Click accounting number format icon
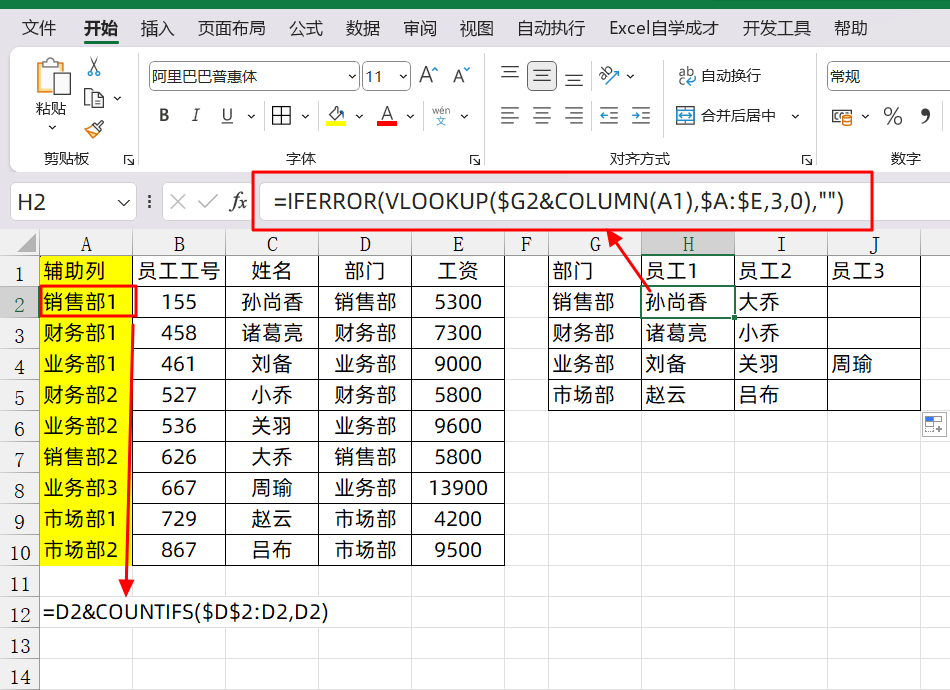950x690 pixels. click(x=842, y=116)
